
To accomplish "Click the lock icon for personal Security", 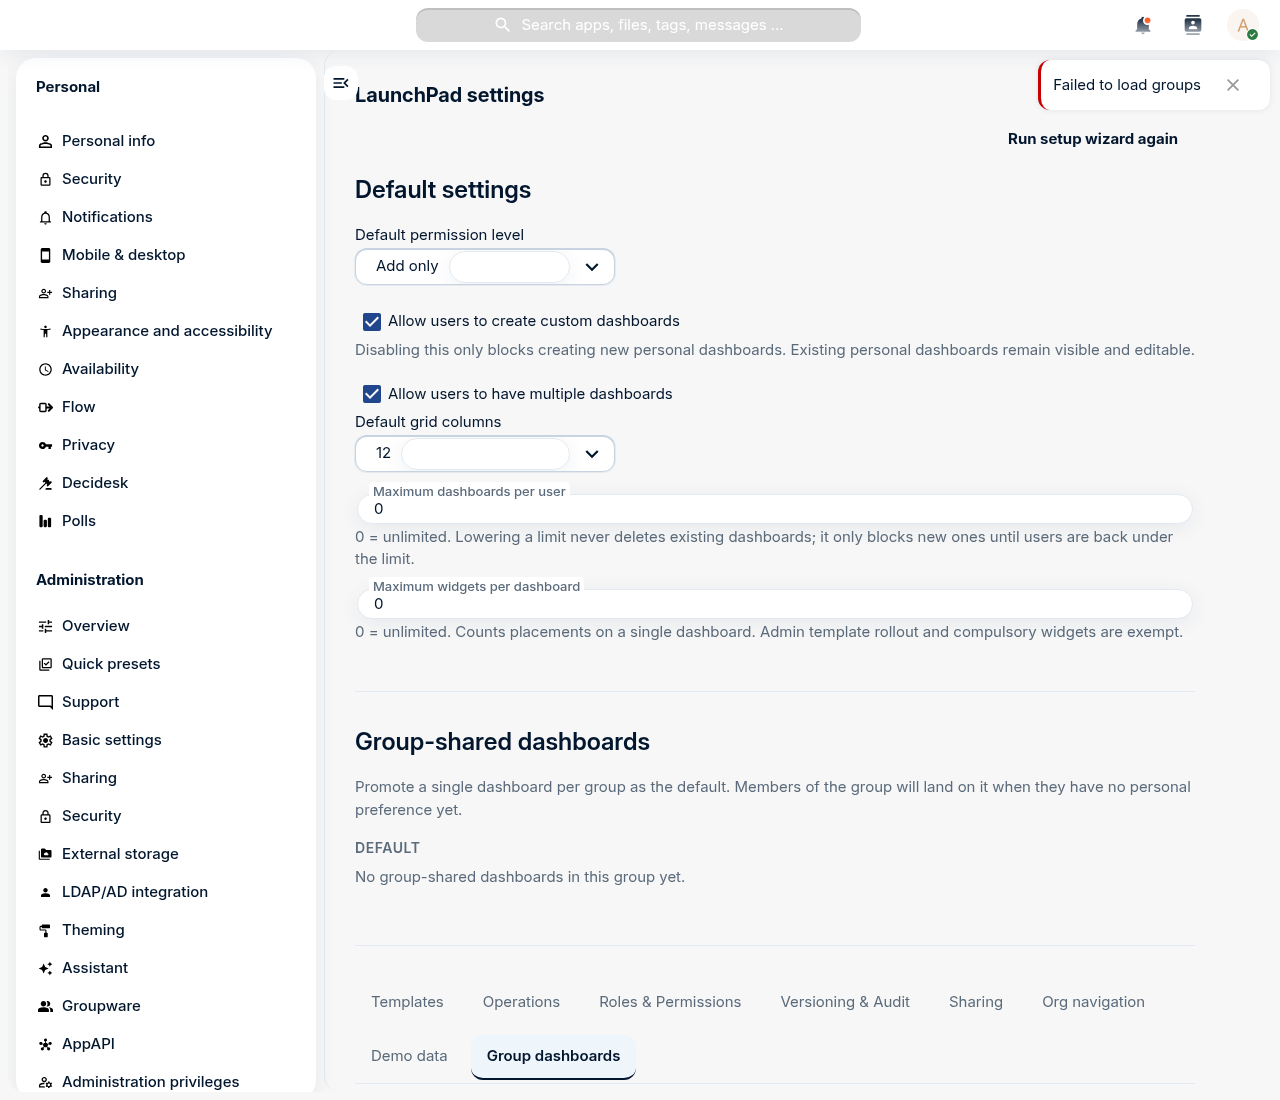I will 45,179.
